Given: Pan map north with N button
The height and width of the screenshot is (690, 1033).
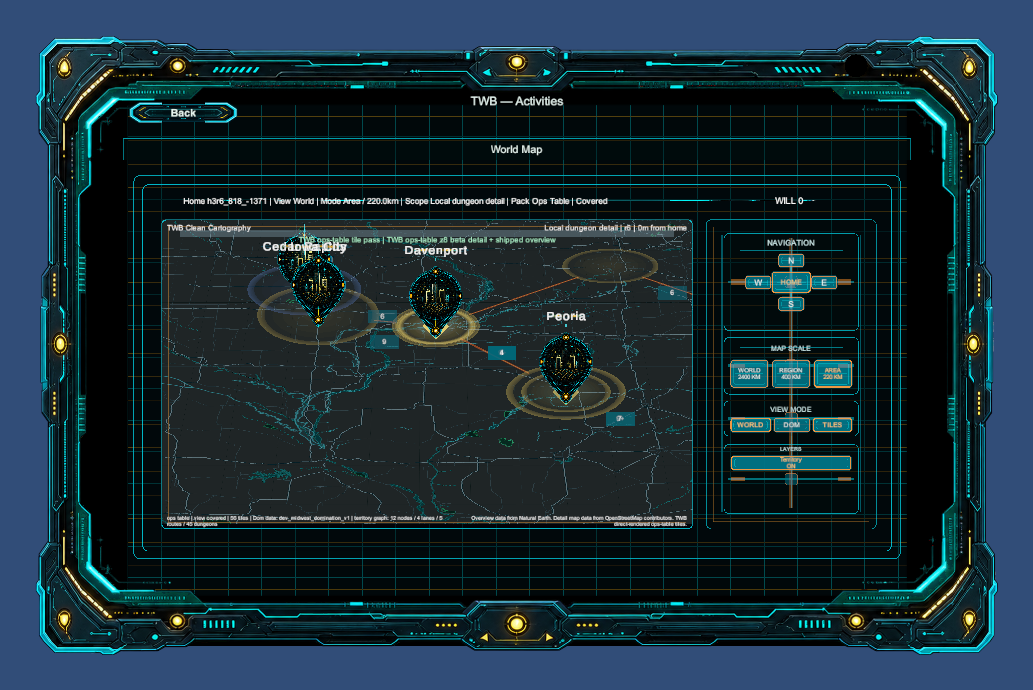Looking at the screenshot, I should click(x=791, y=261).
